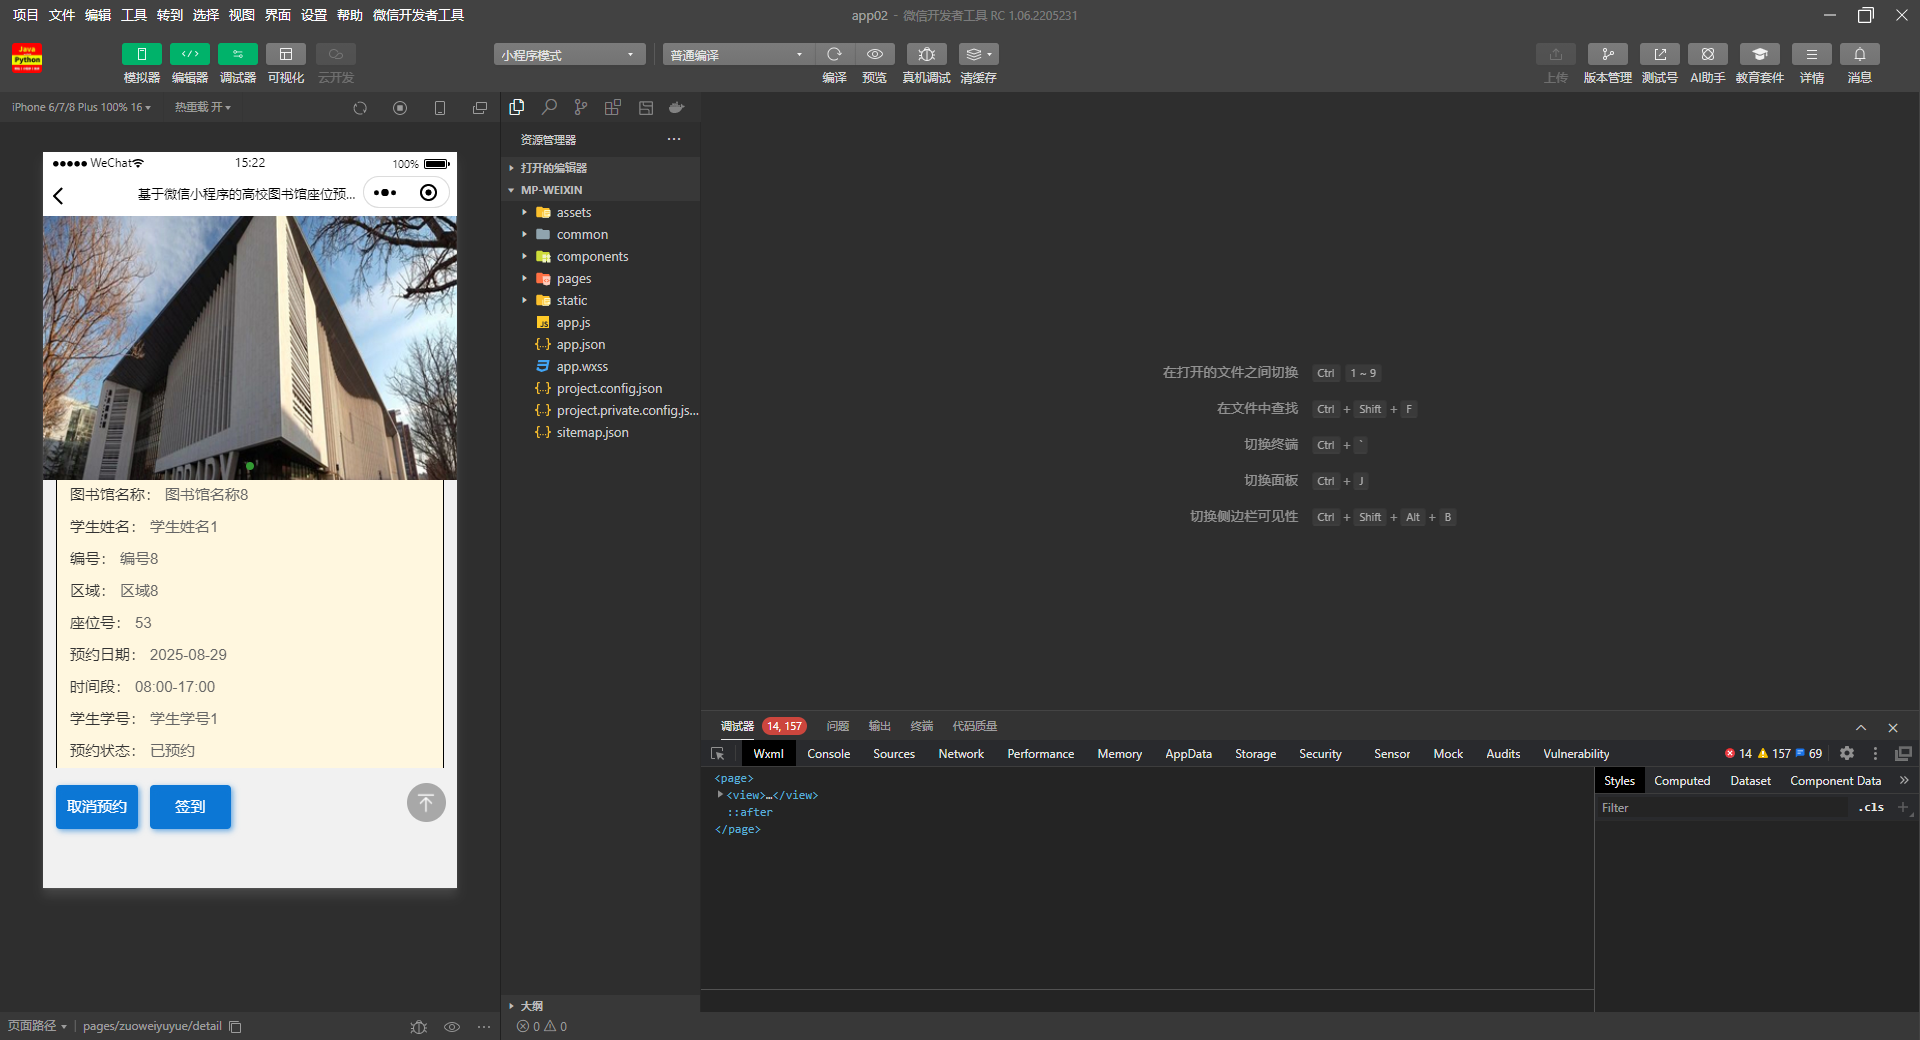Open the app.js file

(600, 322)
